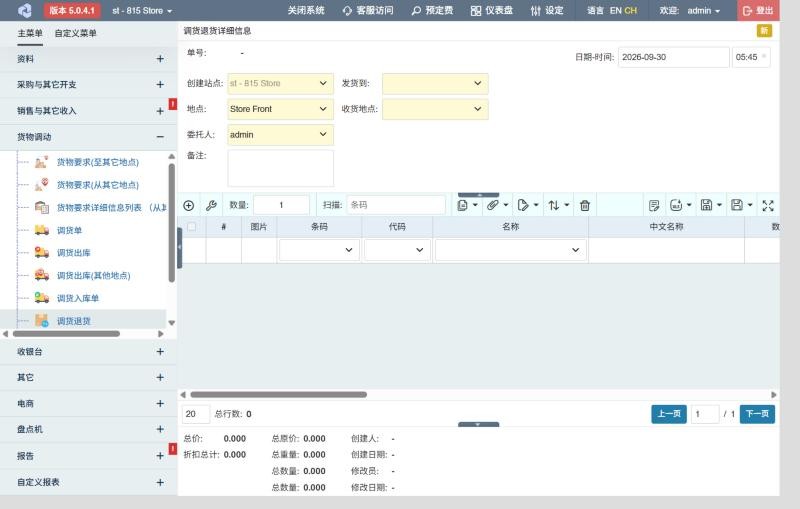Tick the select-all checkbox in table header
Screen dimensions: 800x509
192,226
